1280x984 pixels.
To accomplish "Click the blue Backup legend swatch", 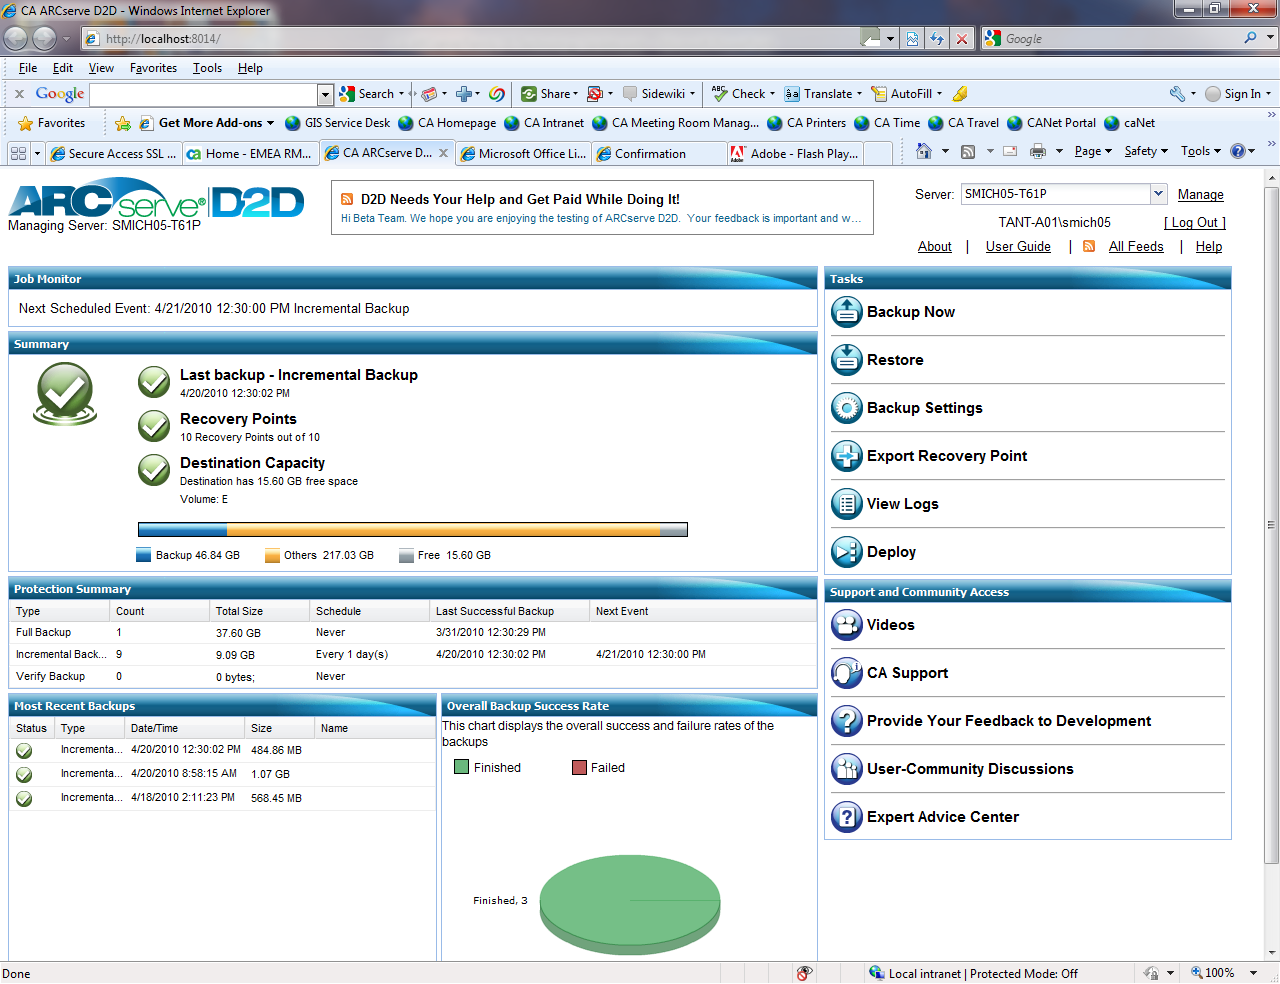I will coord(143,556).
